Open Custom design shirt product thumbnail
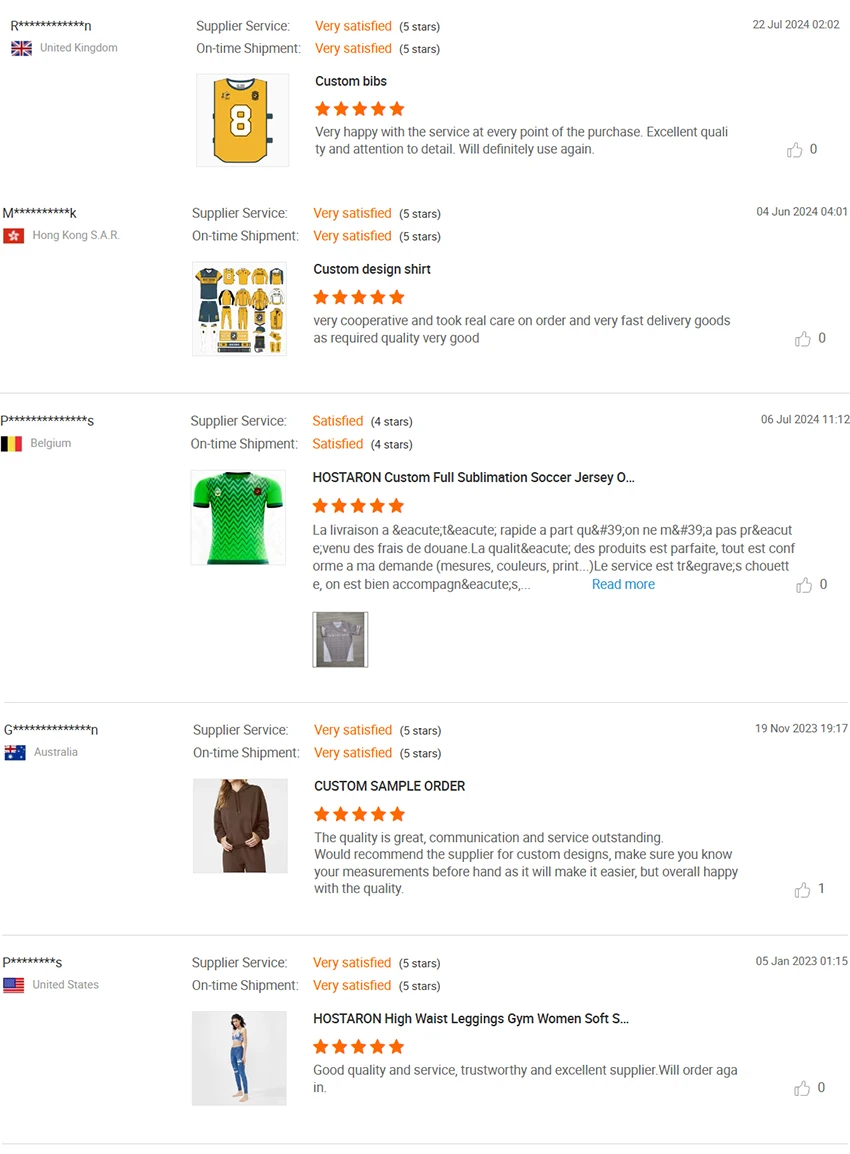850x1154 pixels. pos(239,309)
